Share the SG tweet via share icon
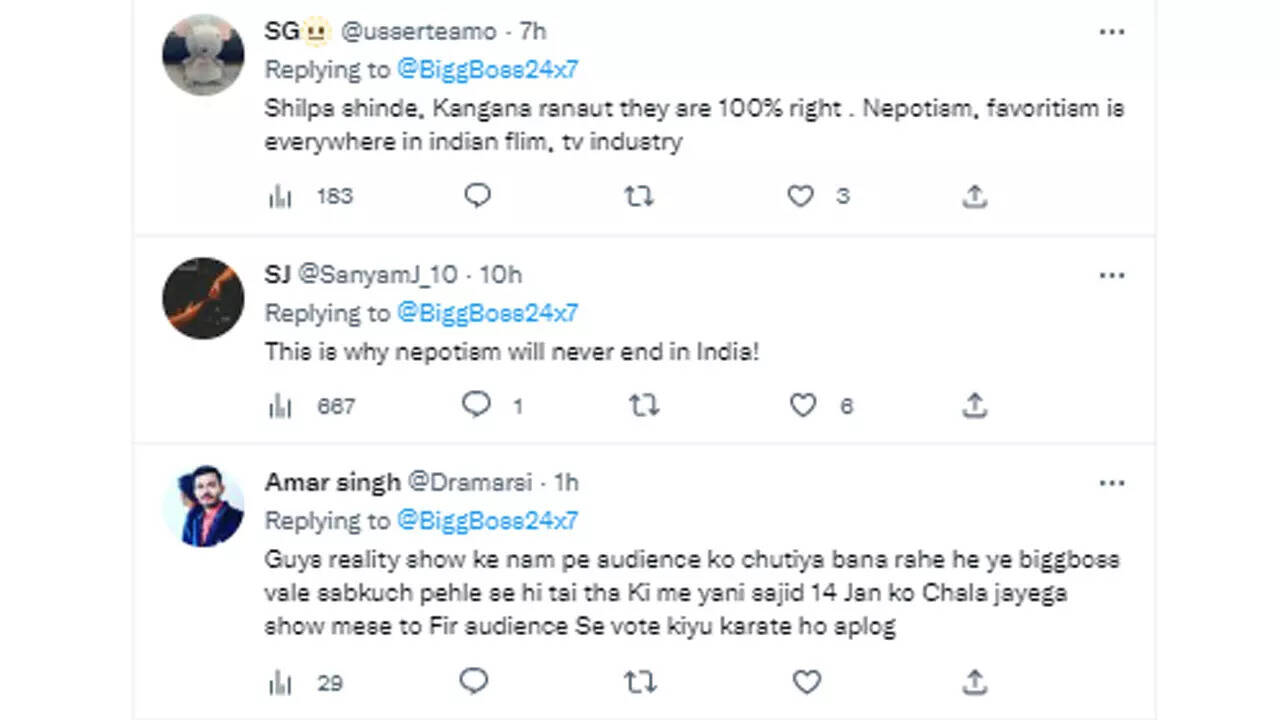Screen dimensions: 1280x720 click(974, 196)
